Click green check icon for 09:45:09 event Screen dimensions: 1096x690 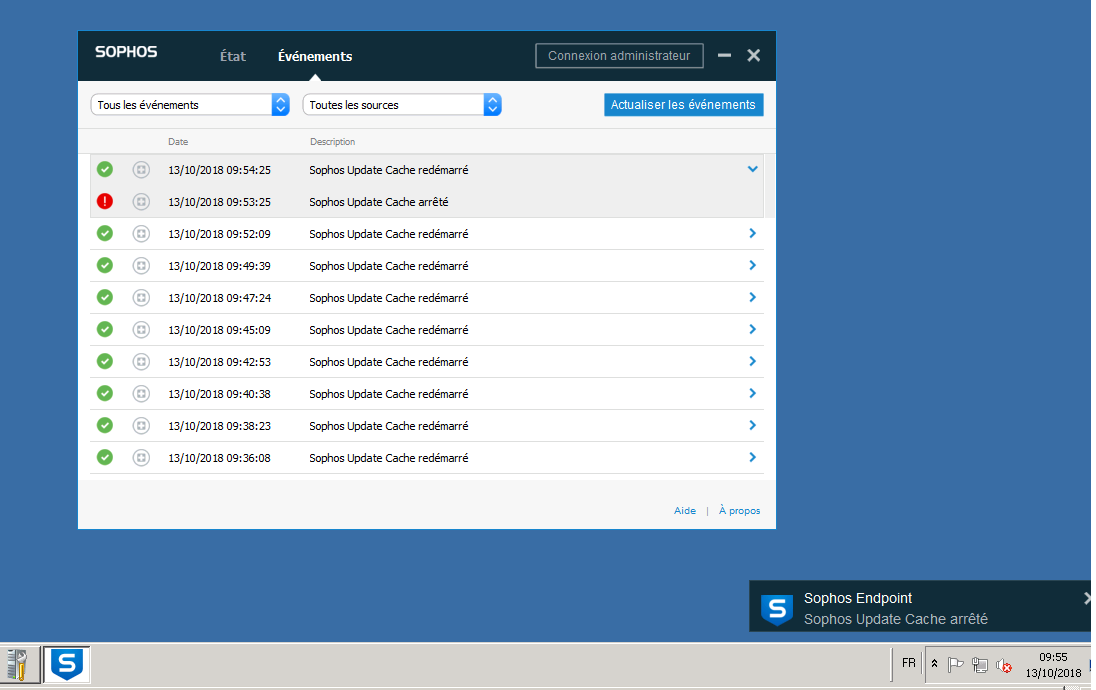tap(105, 329)
